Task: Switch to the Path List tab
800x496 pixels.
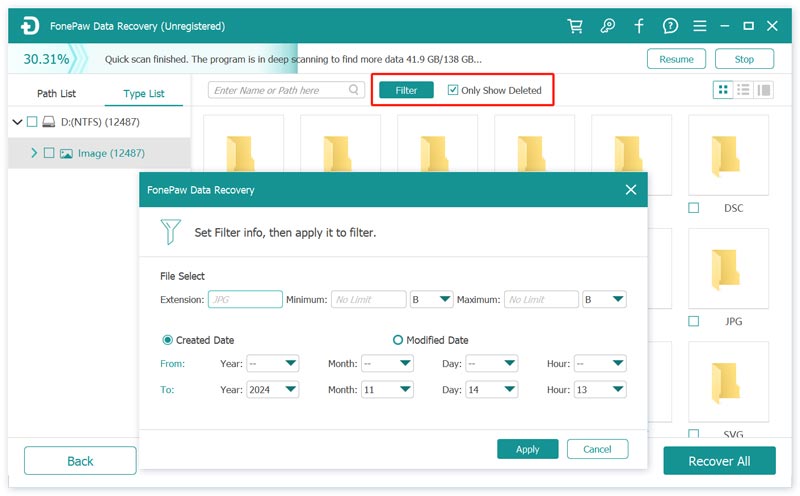Action: coord(56,94)
